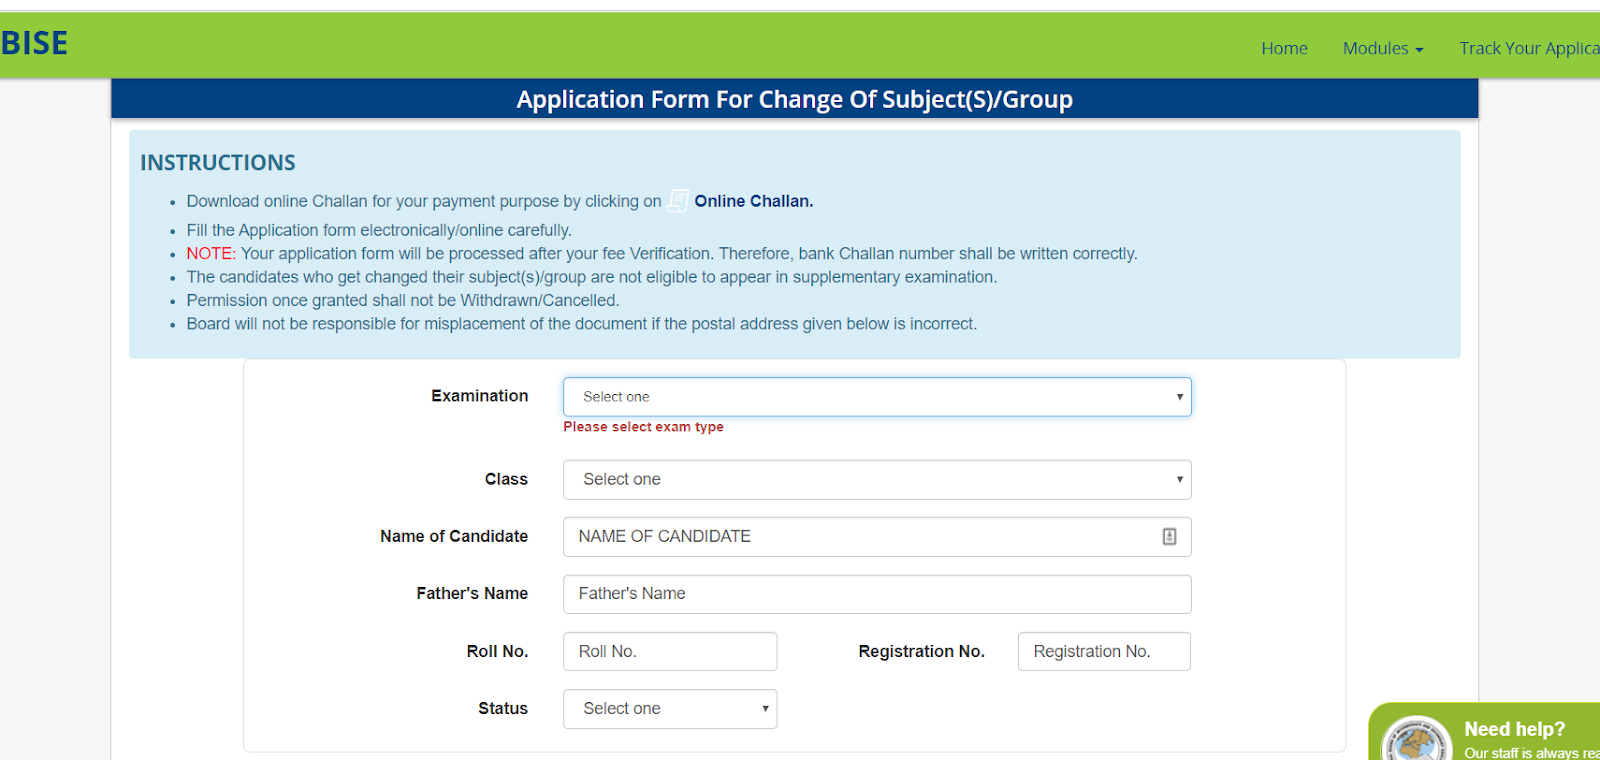
Task: Click the Application Form title banner
Action: [794, 100]
